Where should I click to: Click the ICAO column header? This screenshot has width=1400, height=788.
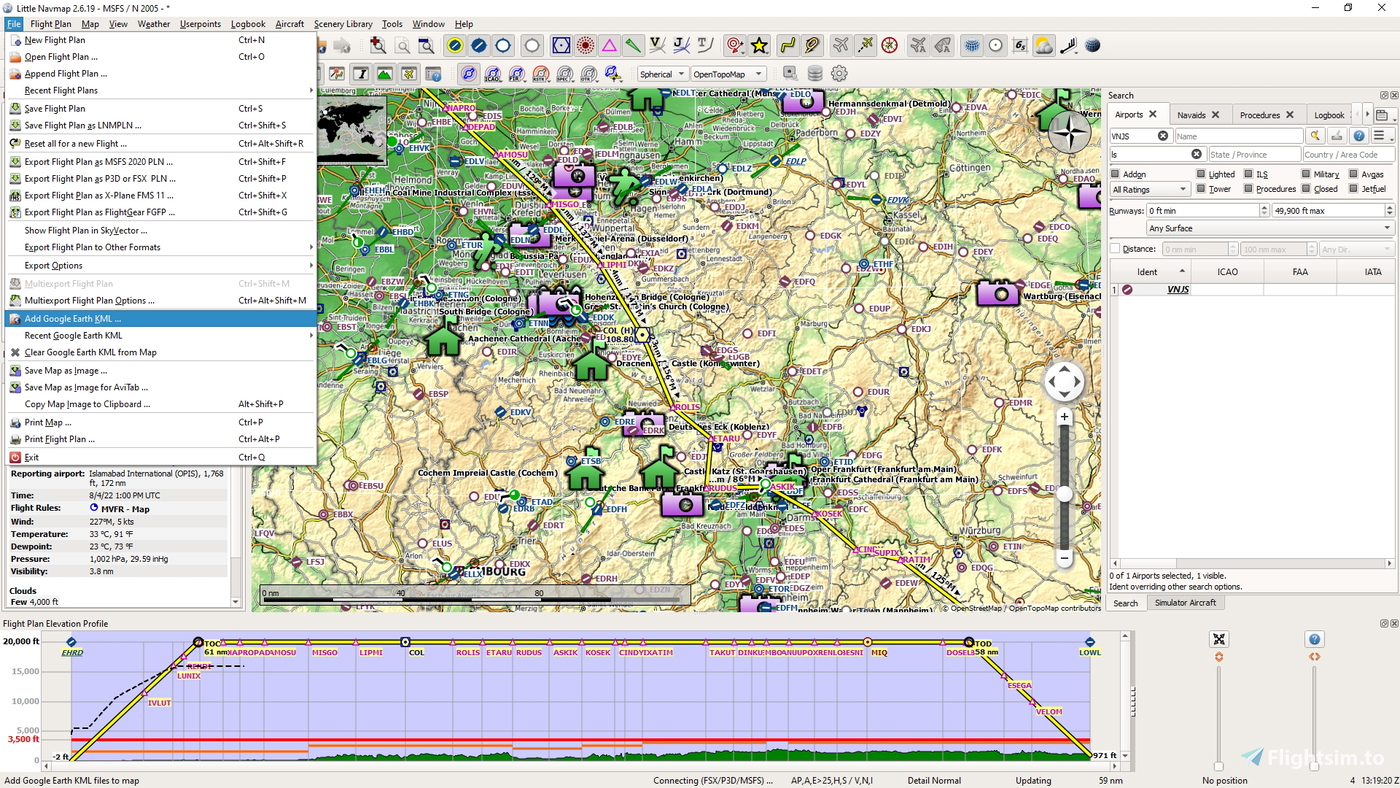[1227, 272]
